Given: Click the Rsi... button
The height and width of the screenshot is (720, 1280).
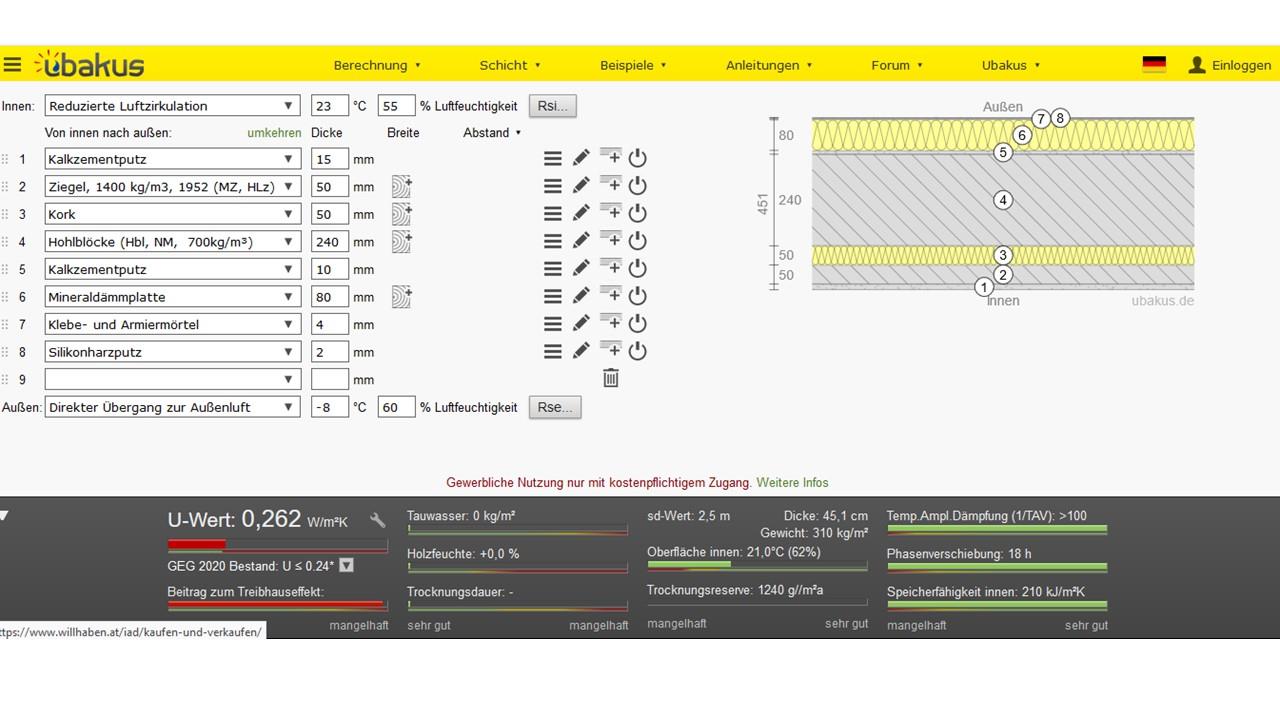Looking at the screenshot, I should tap(553, 106).
